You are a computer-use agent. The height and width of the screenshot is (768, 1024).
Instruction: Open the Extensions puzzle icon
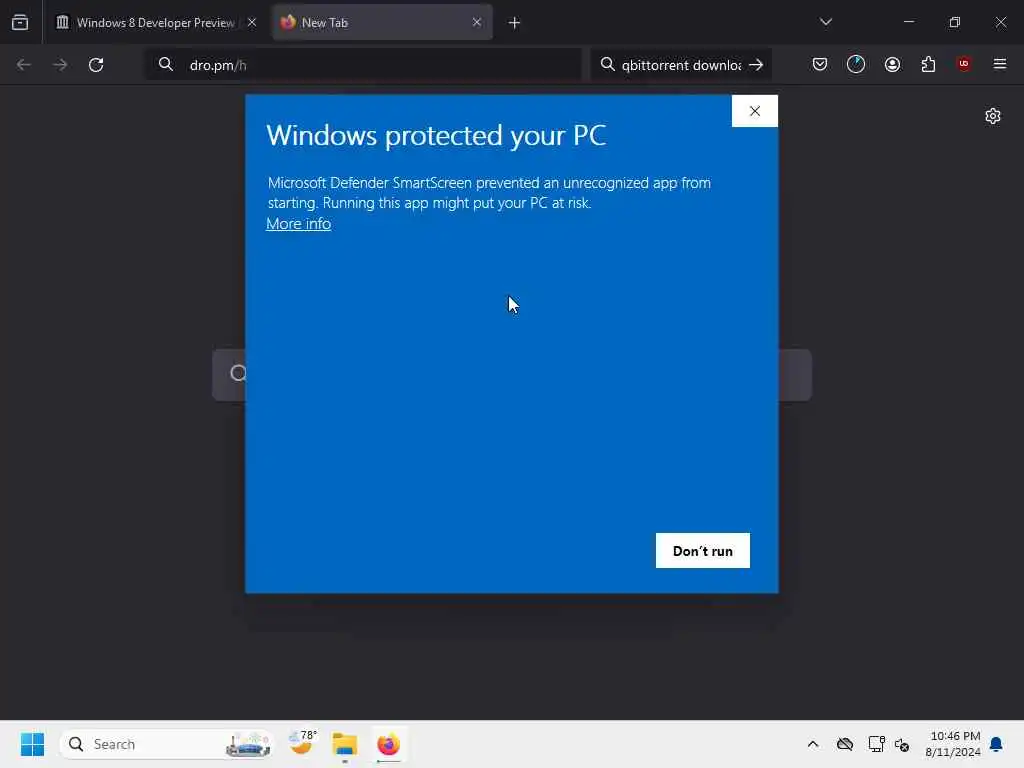(928, 64)
